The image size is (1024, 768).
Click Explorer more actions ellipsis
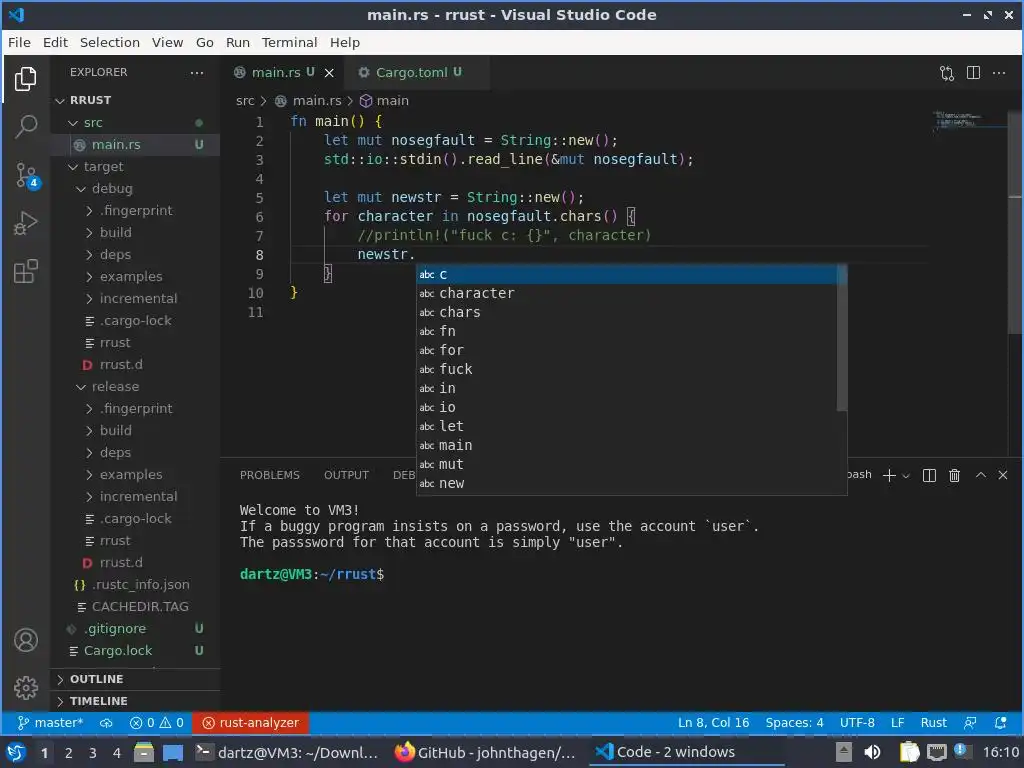(x=197, y=72)
